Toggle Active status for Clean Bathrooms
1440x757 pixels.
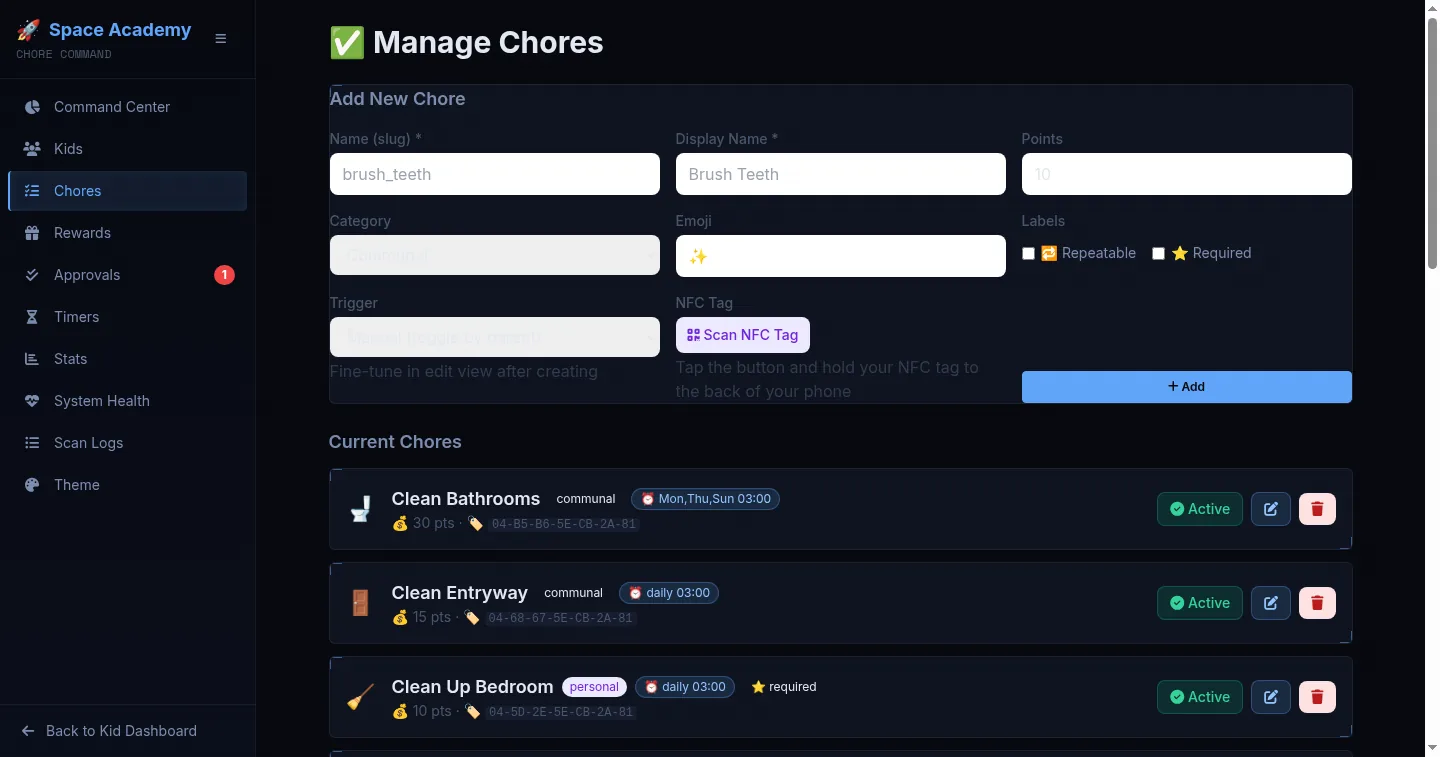pyautogui.click(x=1200, y=509)
